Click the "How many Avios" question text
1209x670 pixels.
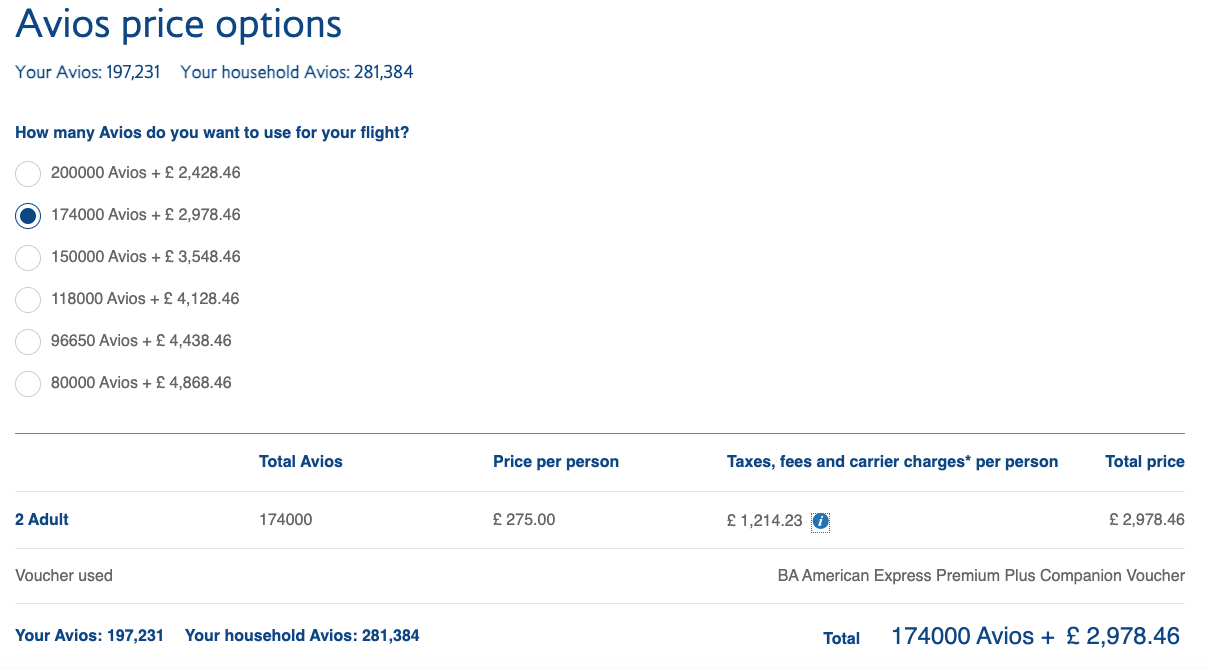click(x=212, y=133)
